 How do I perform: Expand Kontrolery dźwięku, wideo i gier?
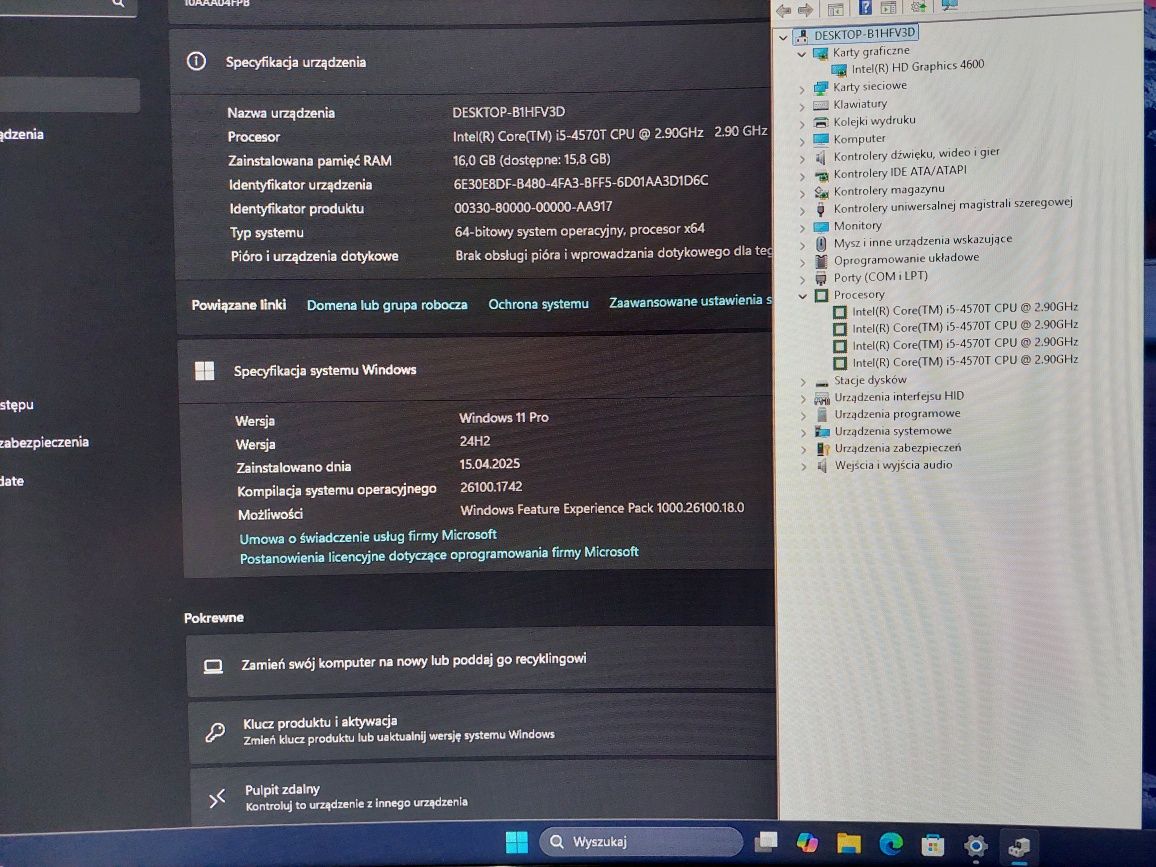click(802, 158)
